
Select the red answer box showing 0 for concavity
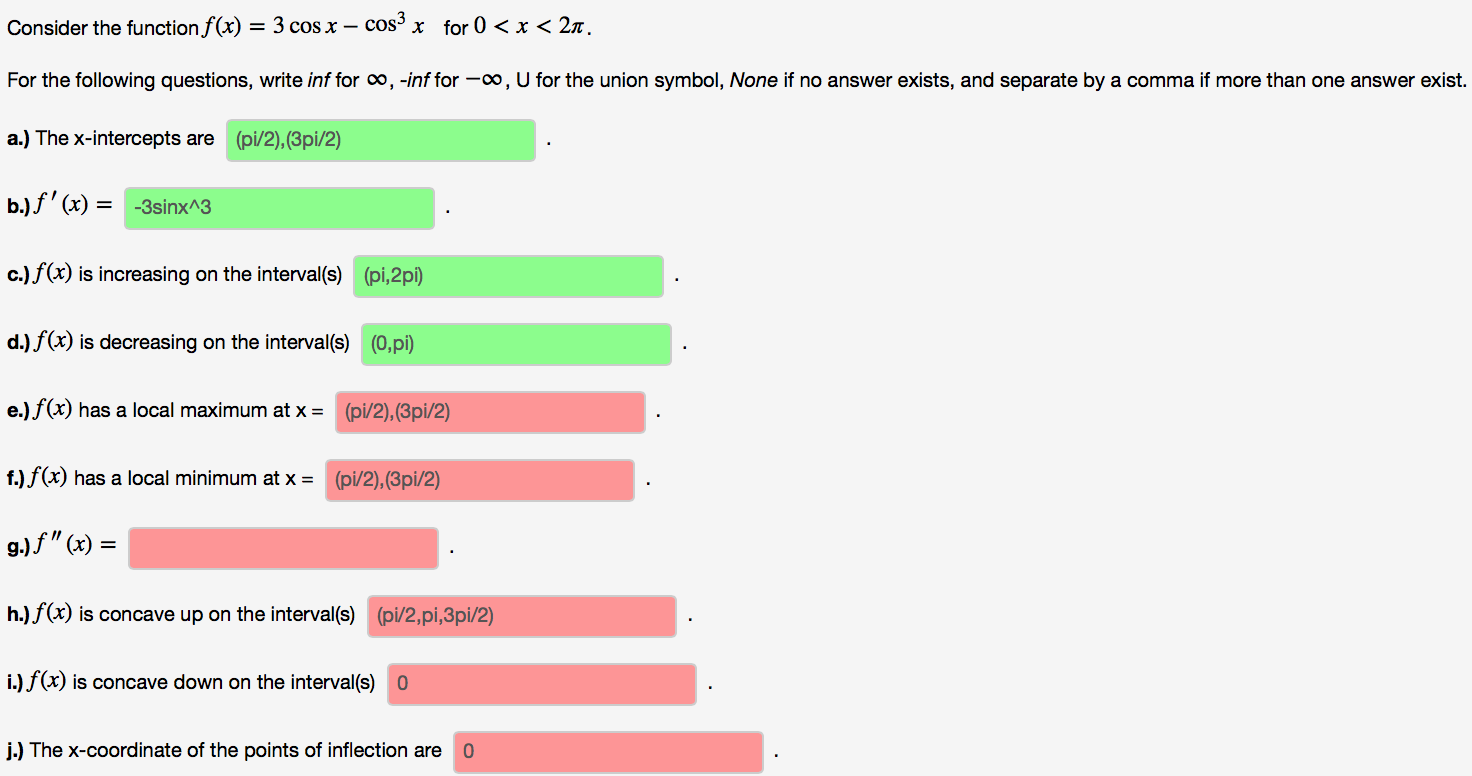[542, 683]
